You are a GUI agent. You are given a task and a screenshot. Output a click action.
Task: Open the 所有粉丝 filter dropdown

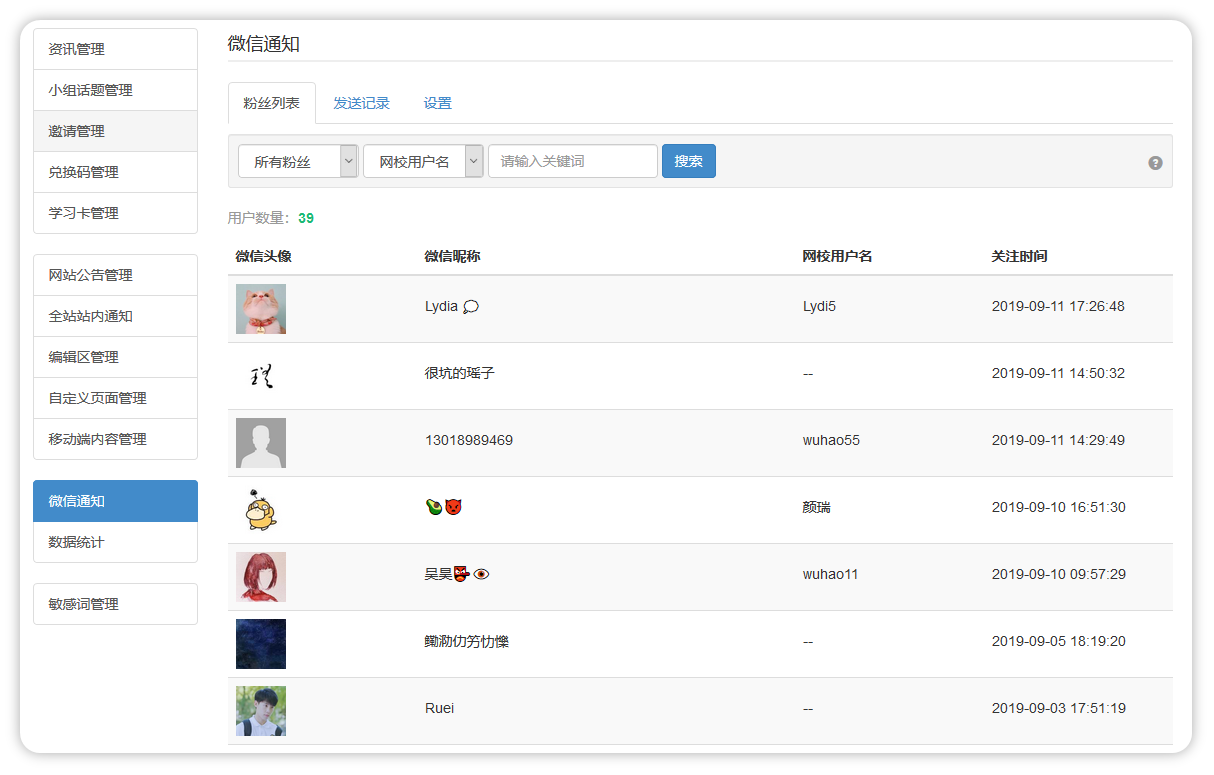click(x=298, y=161)
